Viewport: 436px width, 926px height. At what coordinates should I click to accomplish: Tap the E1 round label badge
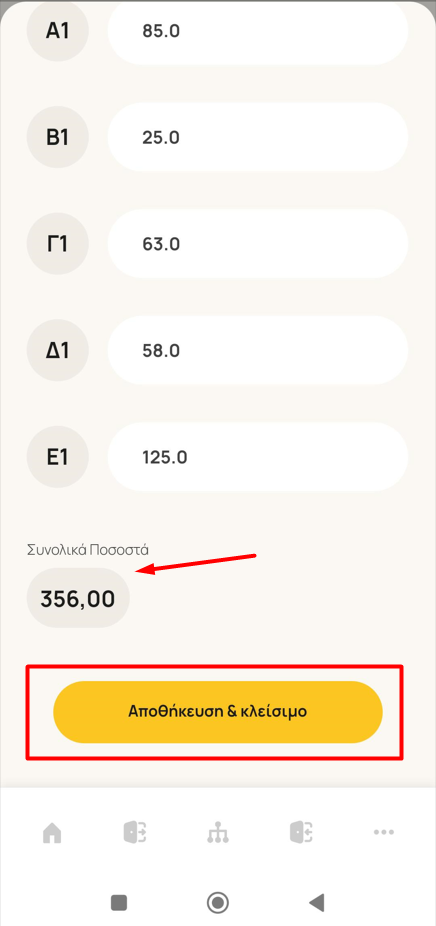click(x=58, y=457)
